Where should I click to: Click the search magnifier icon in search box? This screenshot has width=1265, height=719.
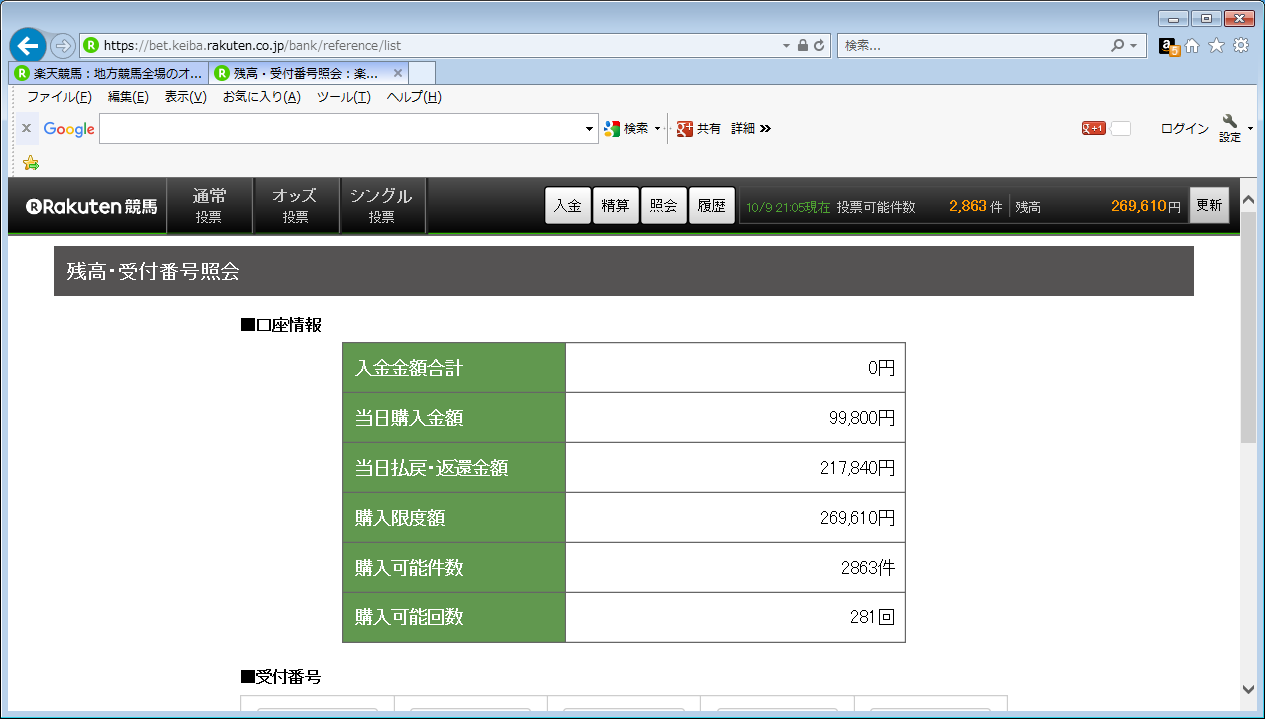1117,46
